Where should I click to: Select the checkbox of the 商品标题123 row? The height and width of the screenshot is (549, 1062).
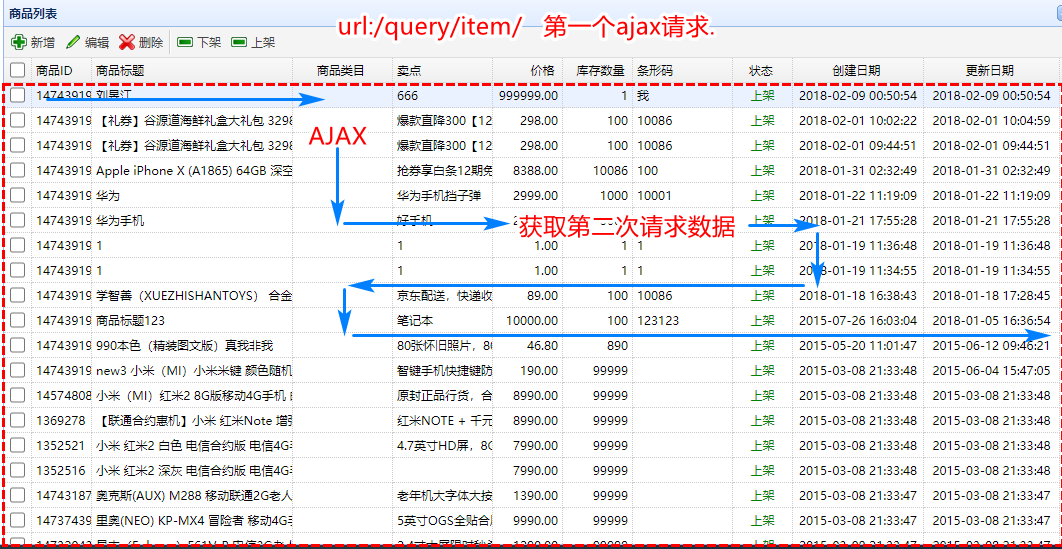(x=18, y=320)
